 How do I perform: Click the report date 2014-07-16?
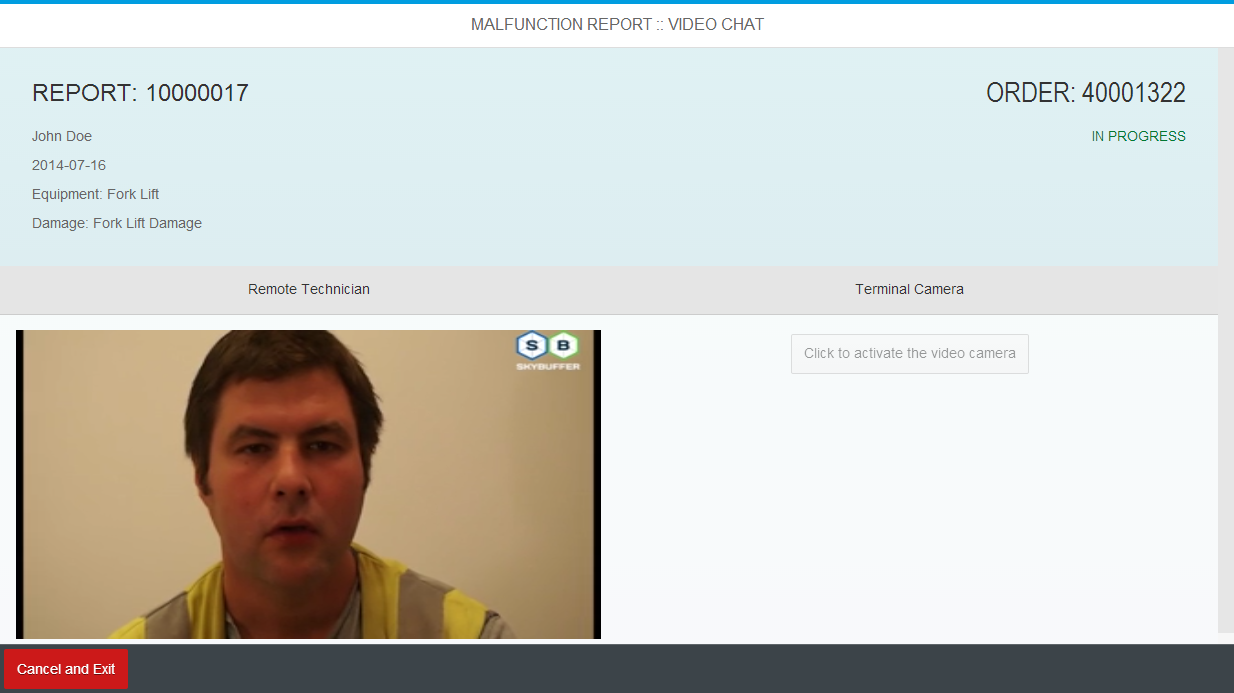(x=69, y=165)
